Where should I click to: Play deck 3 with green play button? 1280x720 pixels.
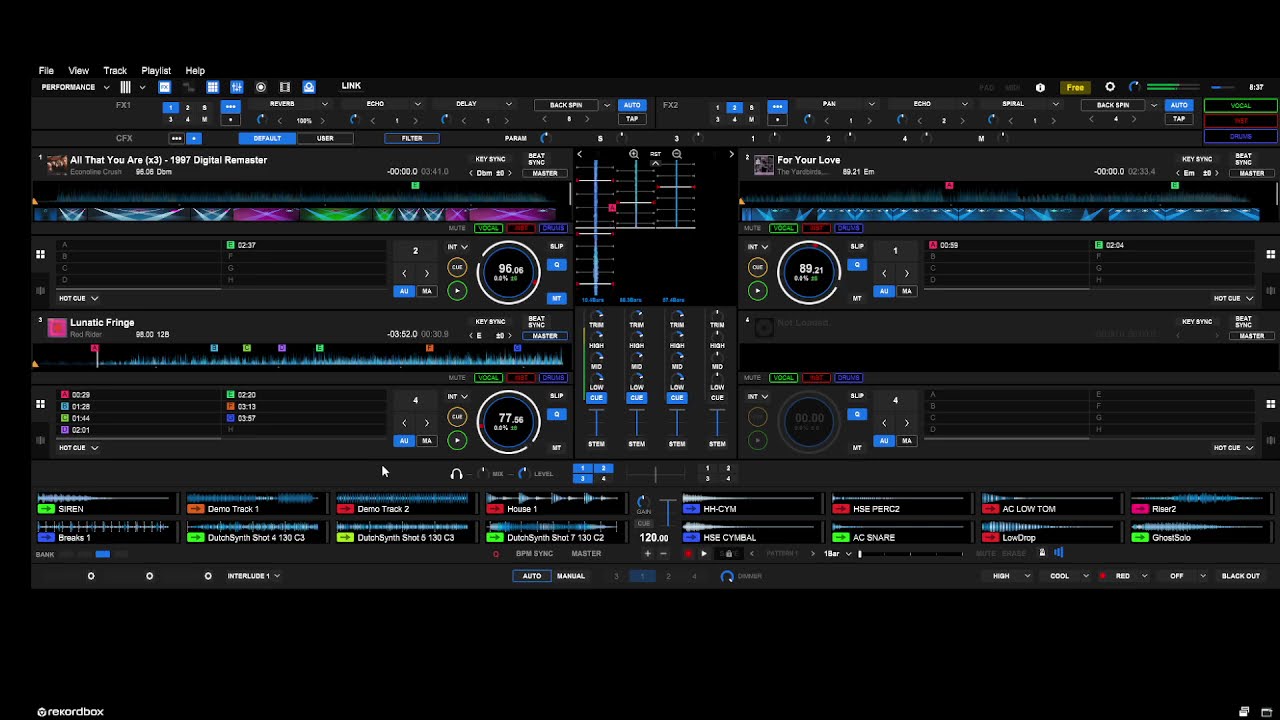click(x=457, y=440)
